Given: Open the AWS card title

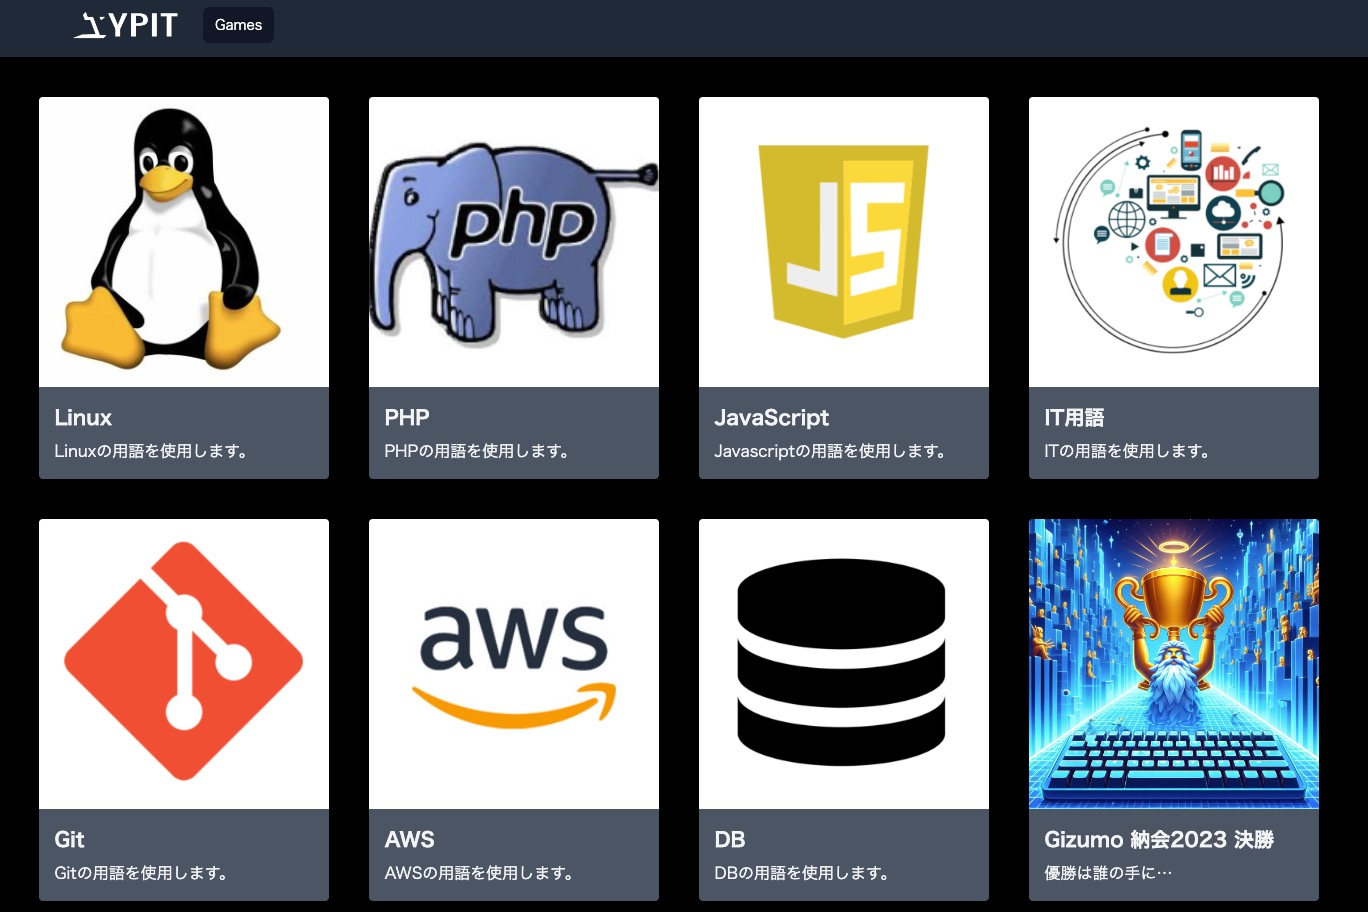Looking at the screenshot, I should (410, 839).
